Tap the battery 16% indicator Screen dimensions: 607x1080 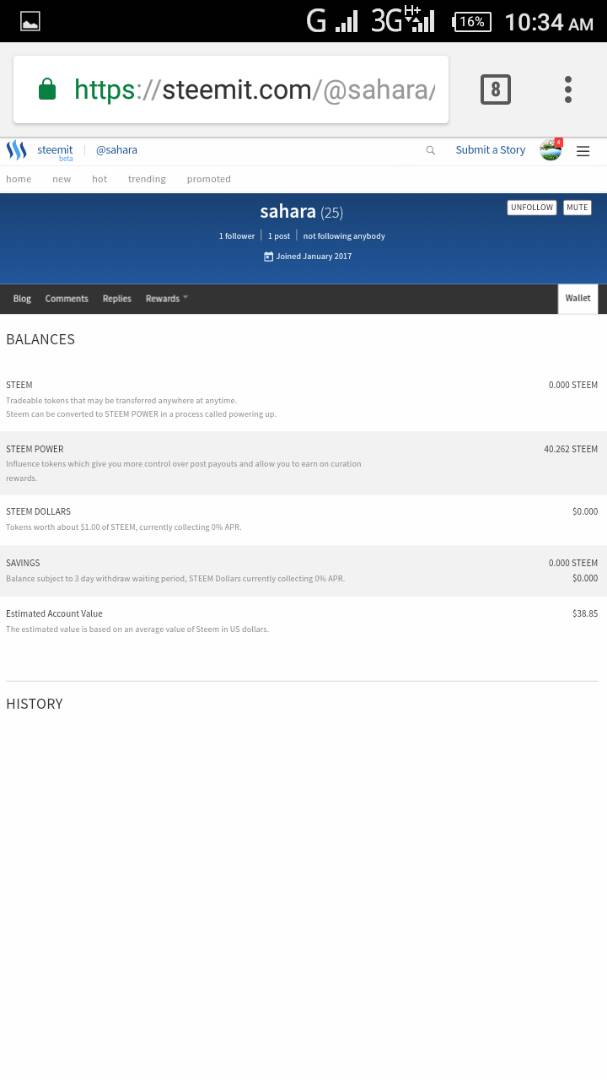click(472, 22)
